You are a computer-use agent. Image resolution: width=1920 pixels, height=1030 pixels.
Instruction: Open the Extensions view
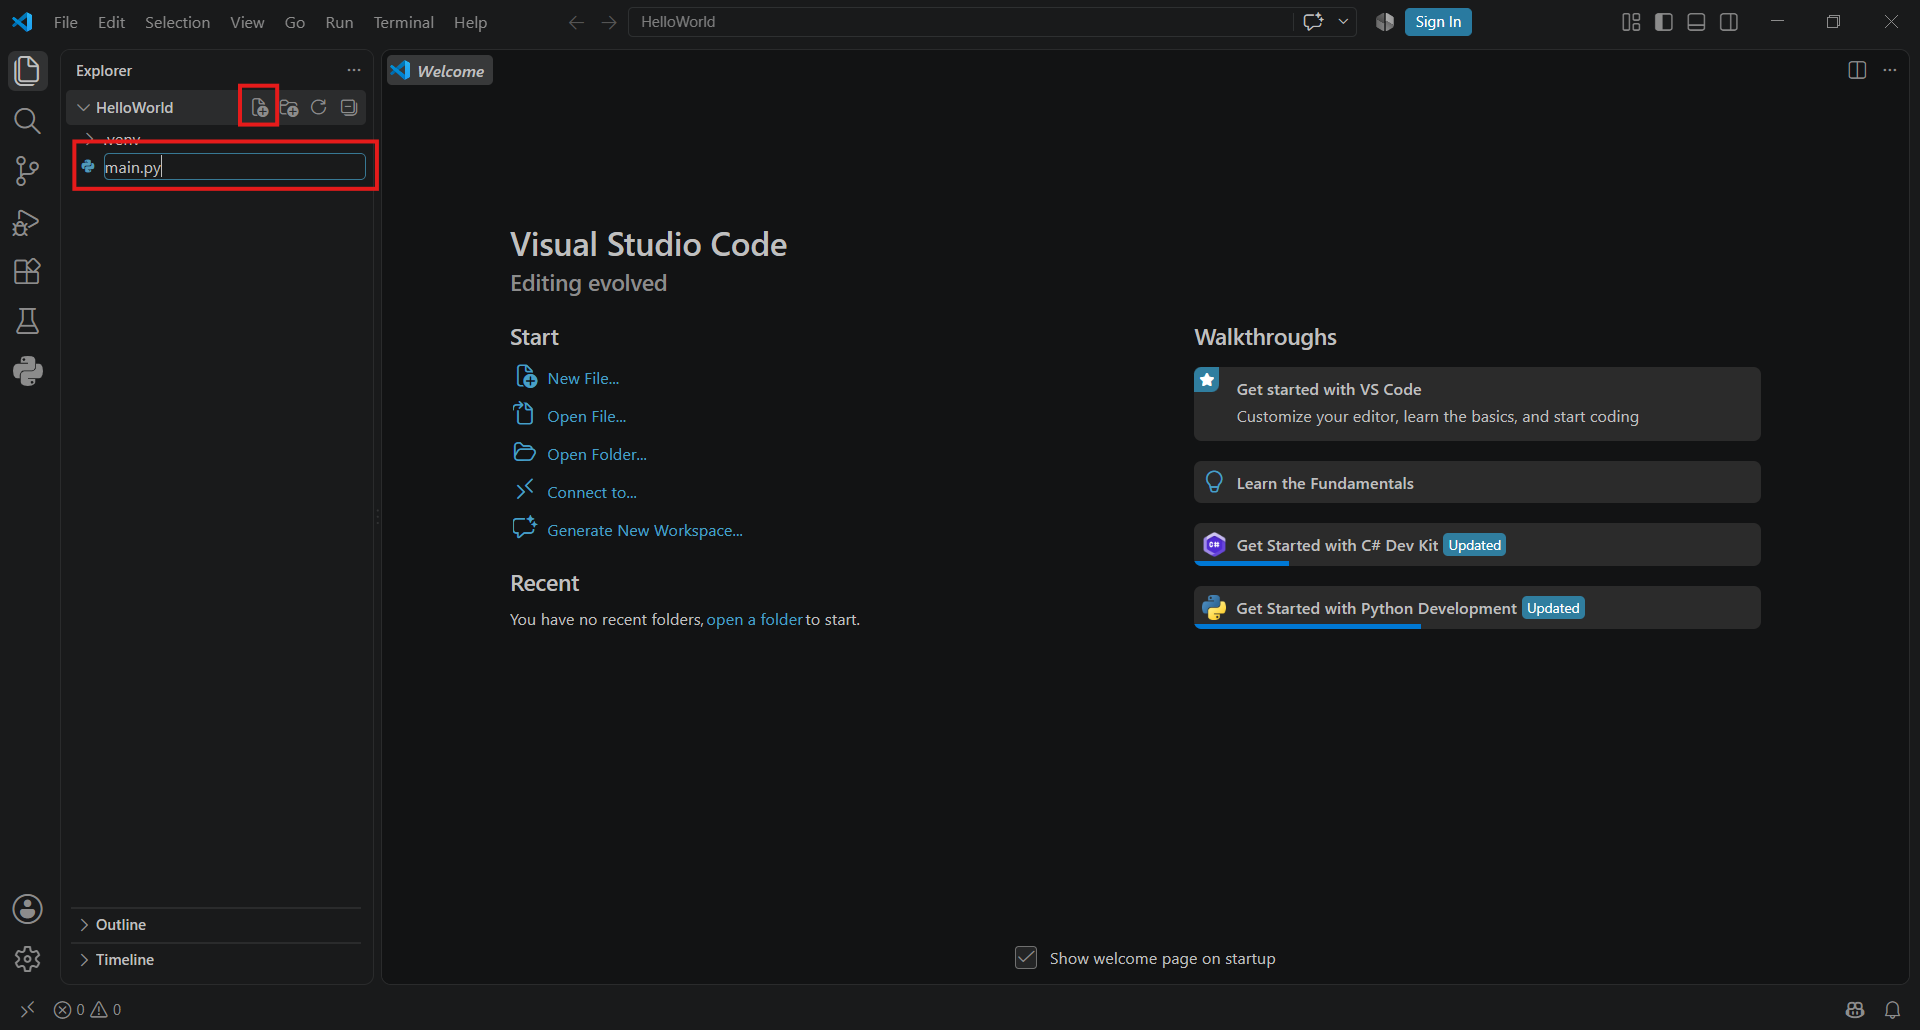pyautogui.click(x=27, y=271)
